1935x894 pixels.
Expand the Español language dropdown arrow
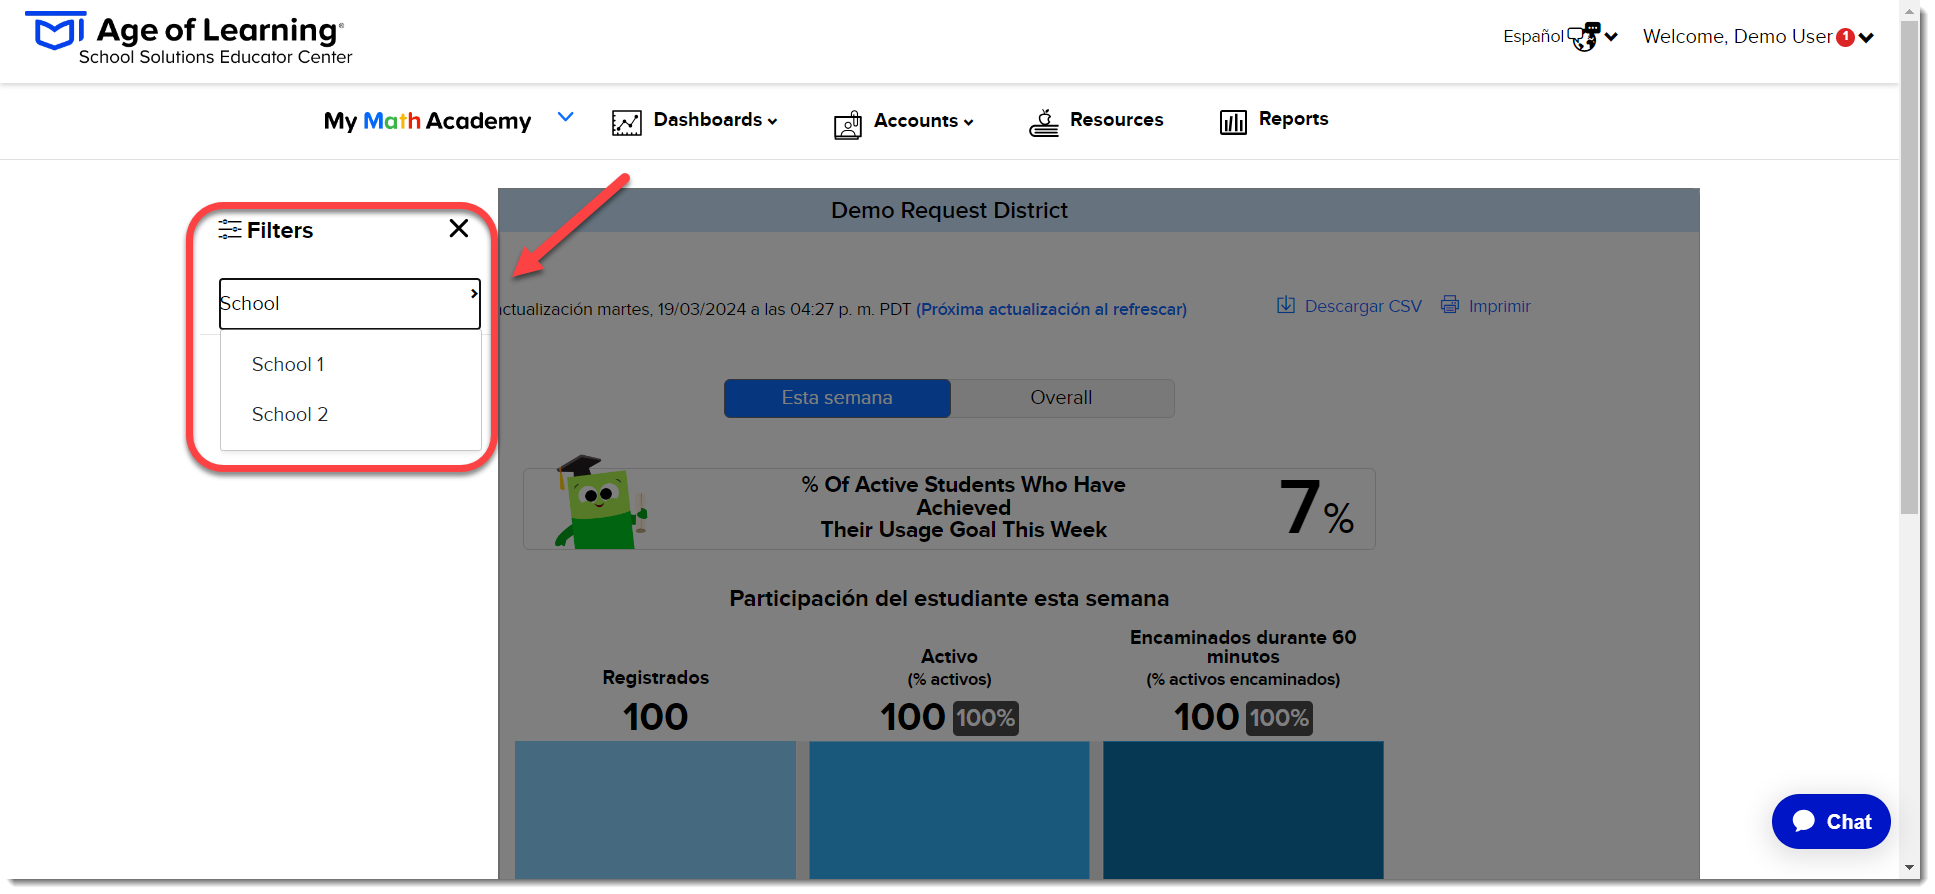point(1611,37)
